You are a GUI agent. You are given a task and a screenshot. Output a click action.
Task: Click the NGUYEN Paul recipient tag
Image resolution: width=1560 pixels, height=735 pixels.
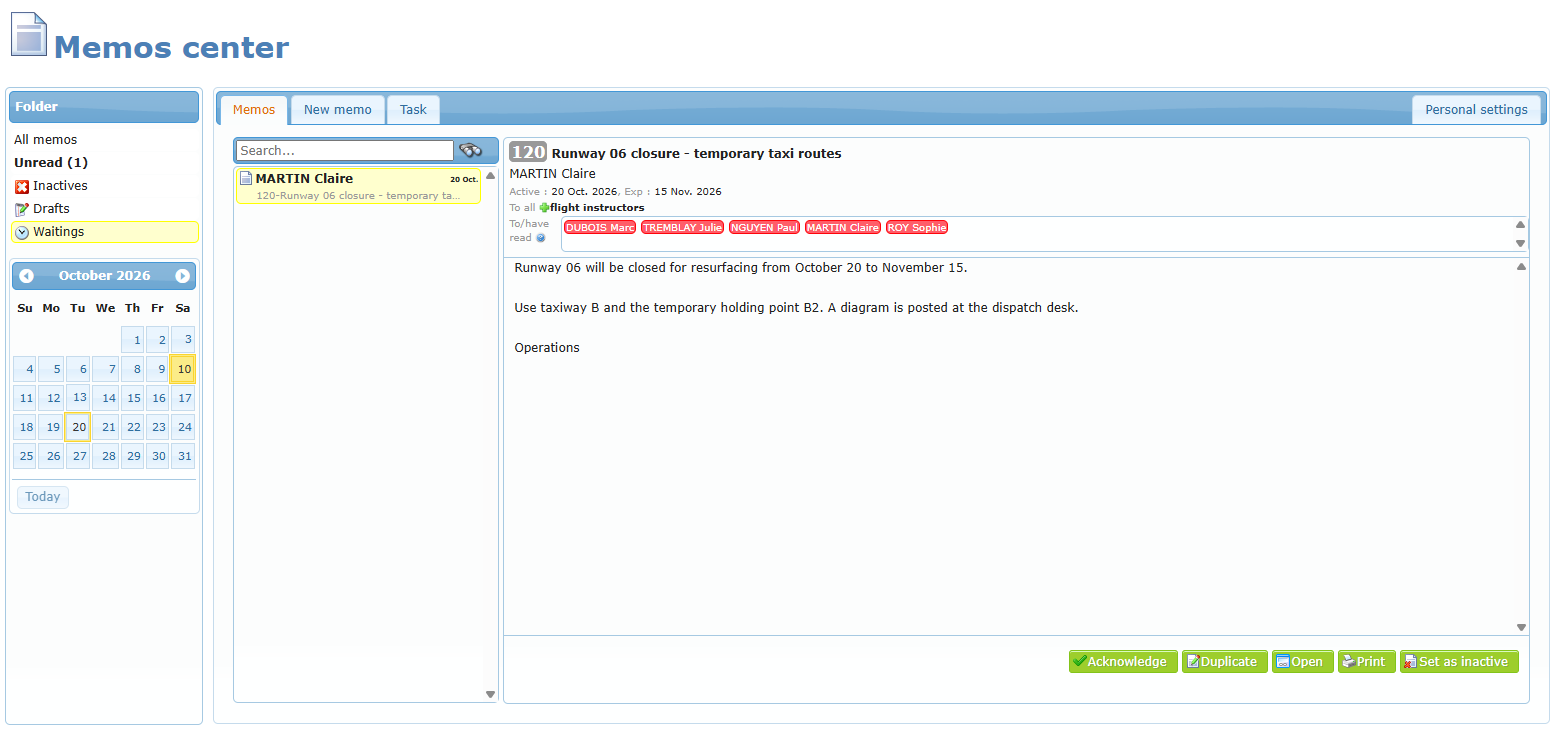[764, 228]
